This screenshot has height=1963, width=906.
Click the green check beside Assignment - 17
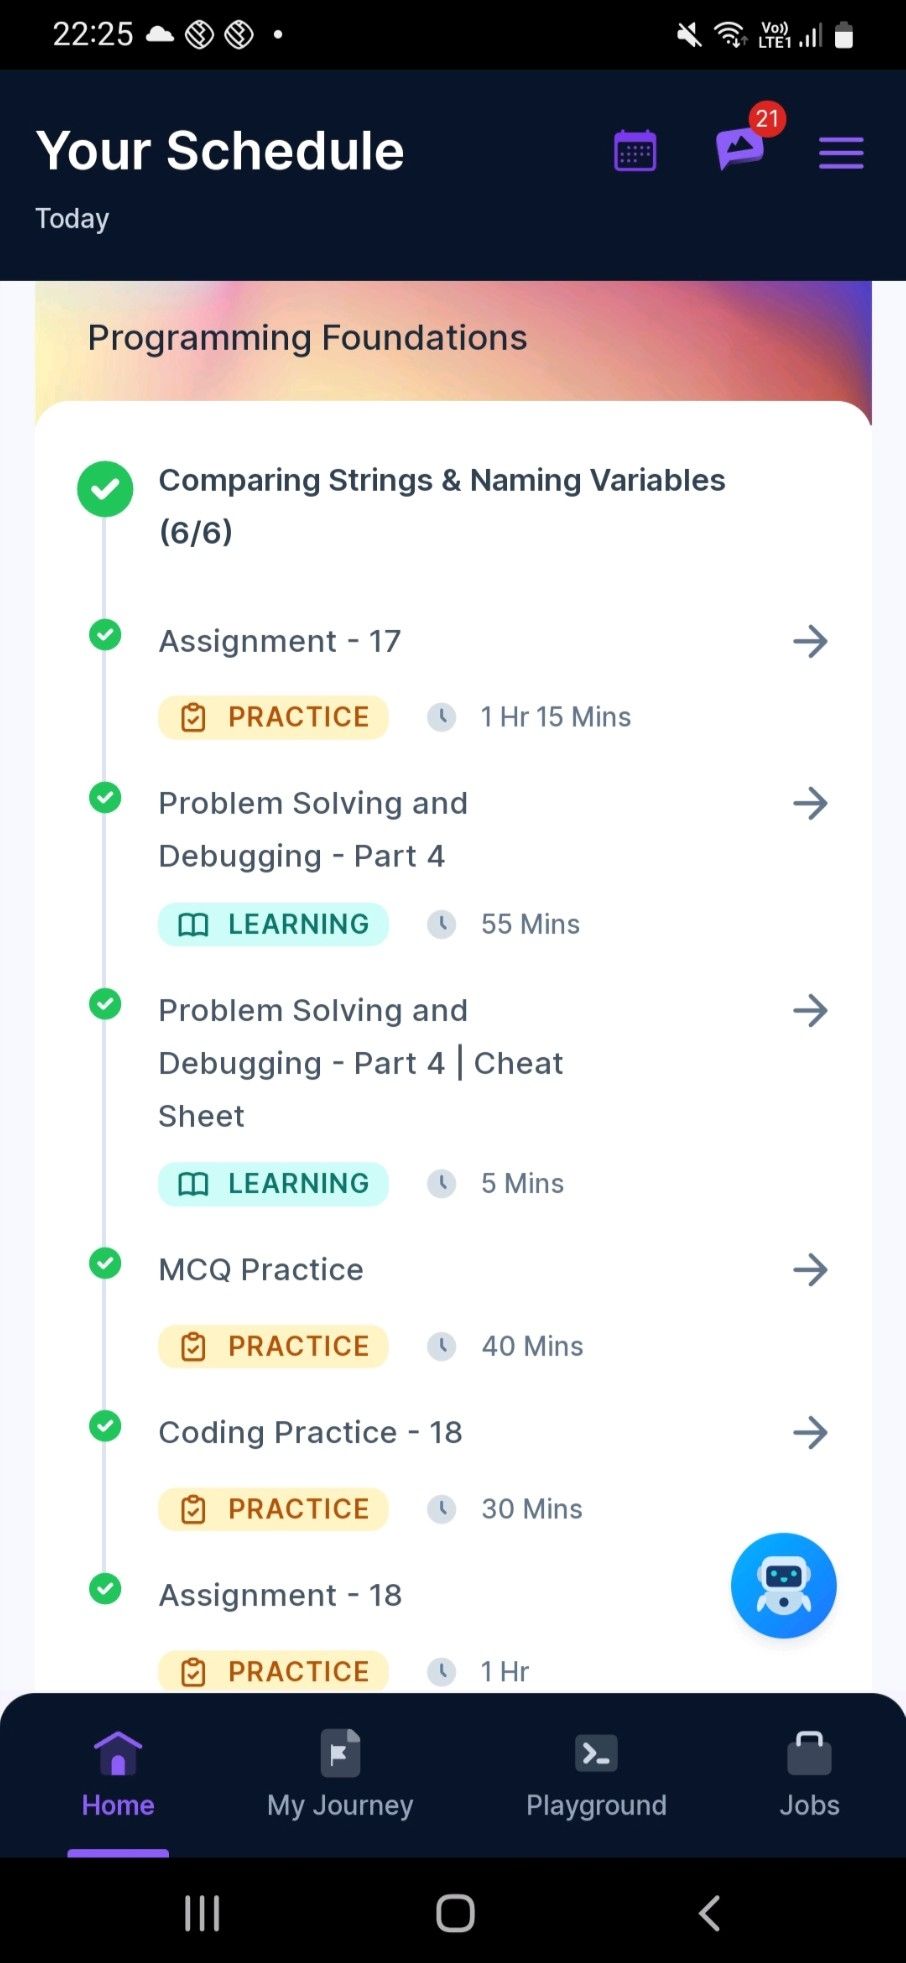coord(105,635)
